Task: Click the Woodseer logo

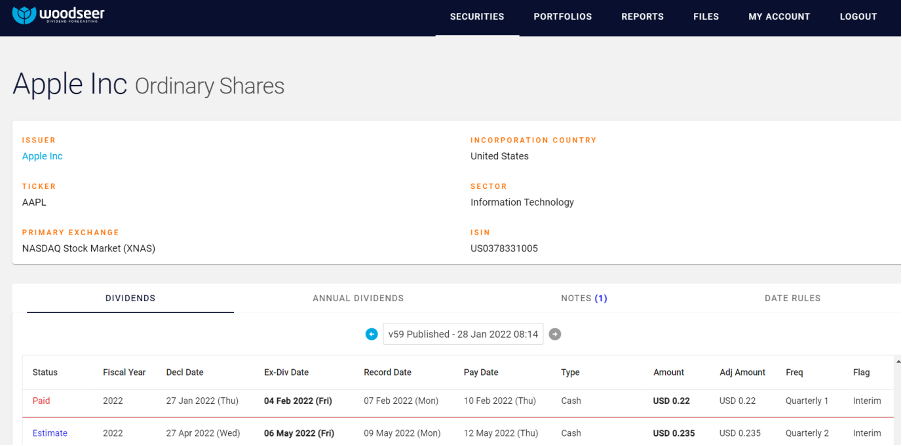Action: 59,16
